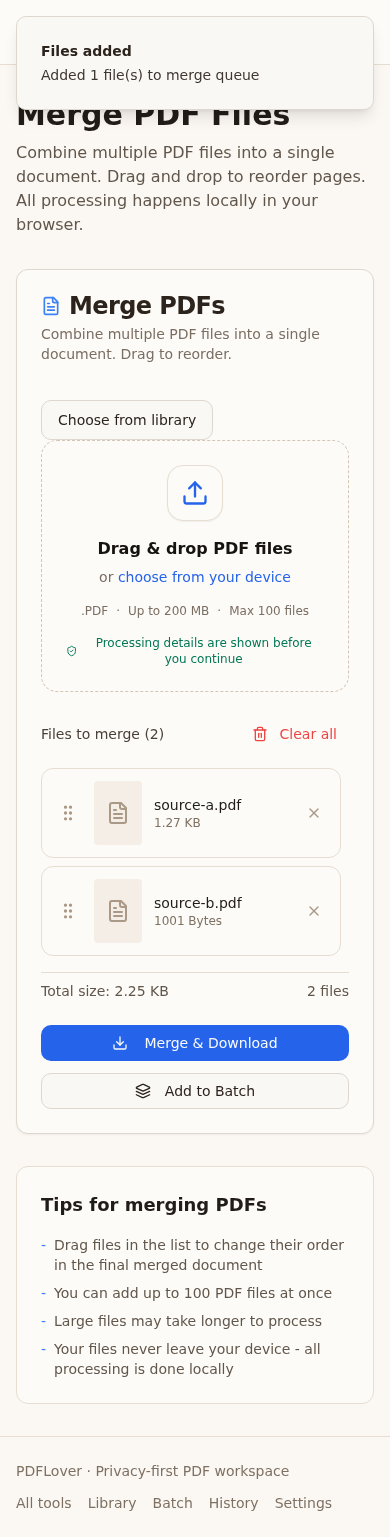Click 'PDFLover · Privacy-first PDF workspace' text
390x1537 pixels.
[153, 1471]
